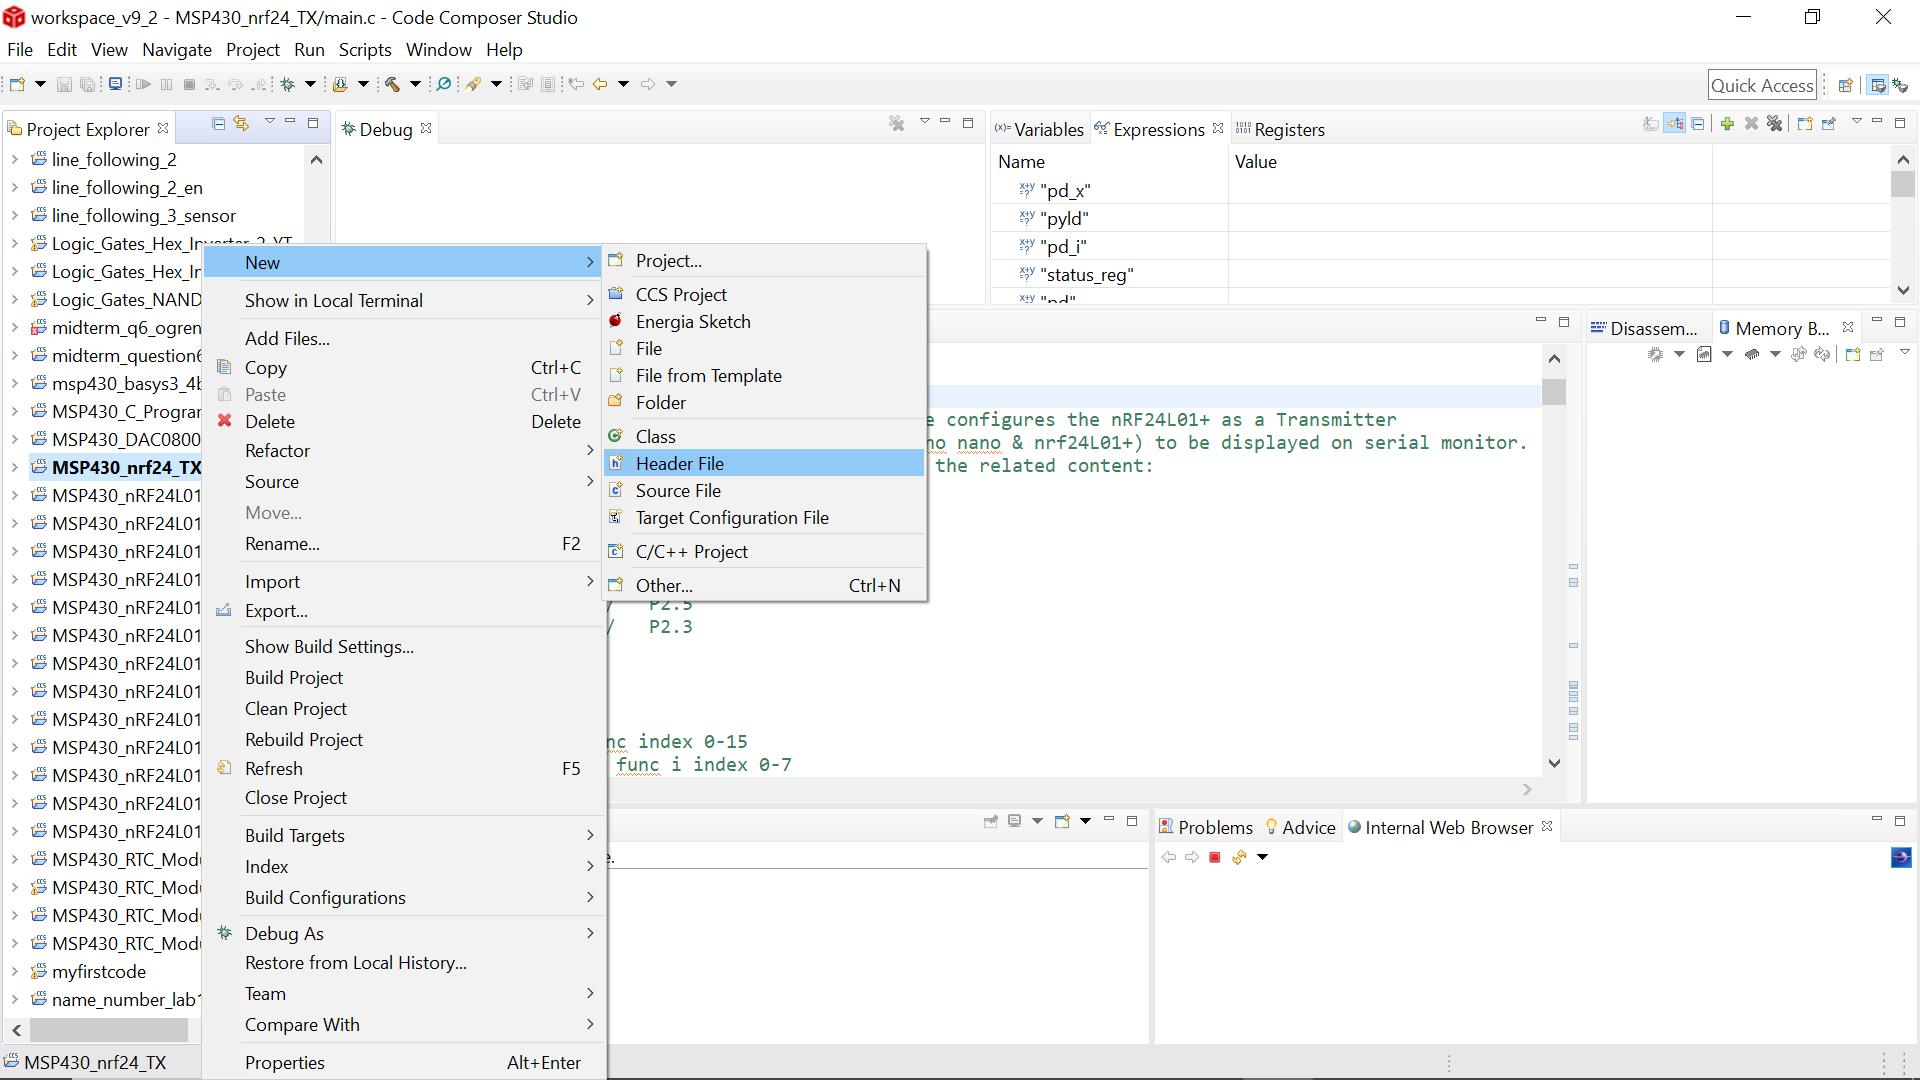The height and width of the screenshot is (1080, 1920).
Task: Click the yellow Back navigation arrow
Action: click(x=600, y=84)
